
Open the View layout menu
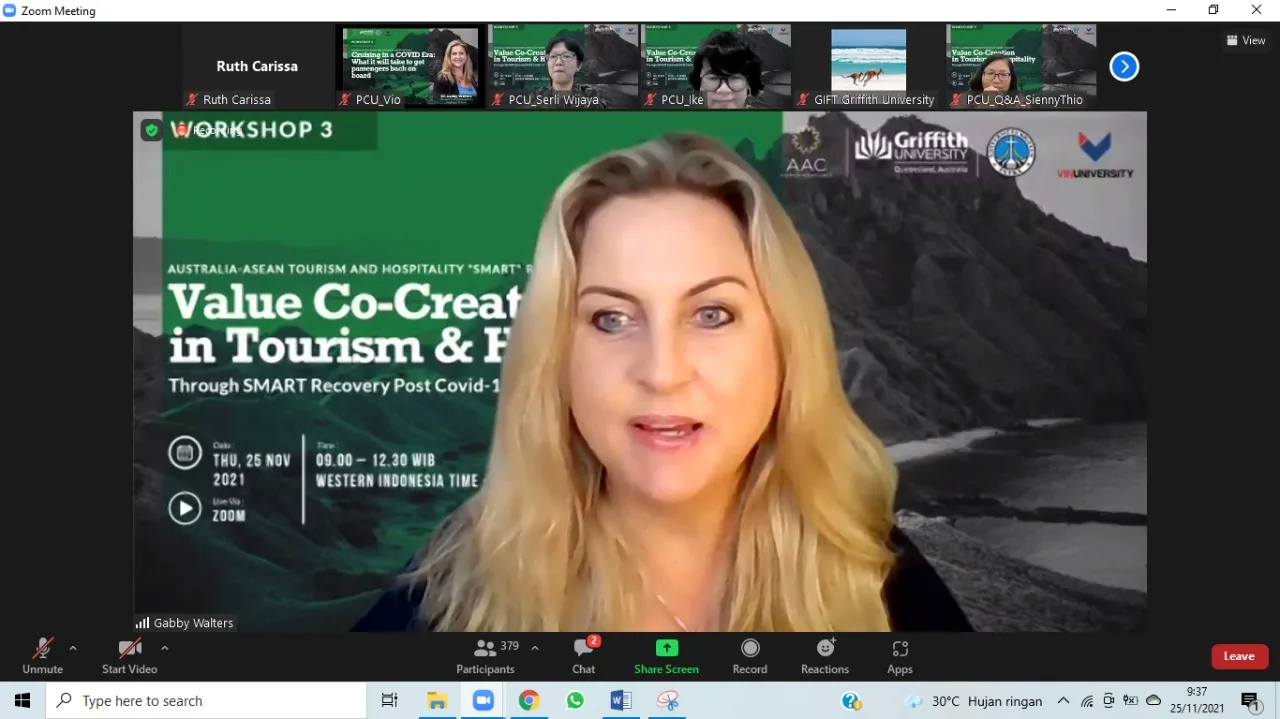point(1246,40)
